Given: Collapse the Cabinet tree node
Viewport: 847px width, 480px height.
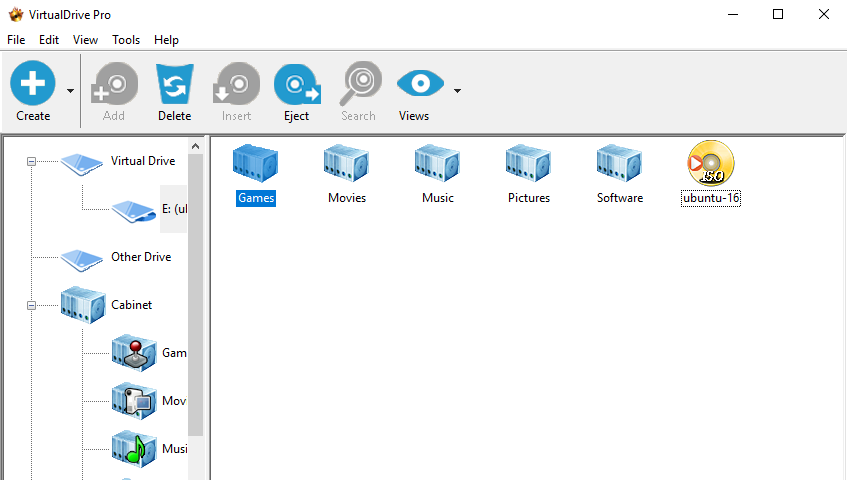Looking at the screenshot, I should [x=31, y=306].
